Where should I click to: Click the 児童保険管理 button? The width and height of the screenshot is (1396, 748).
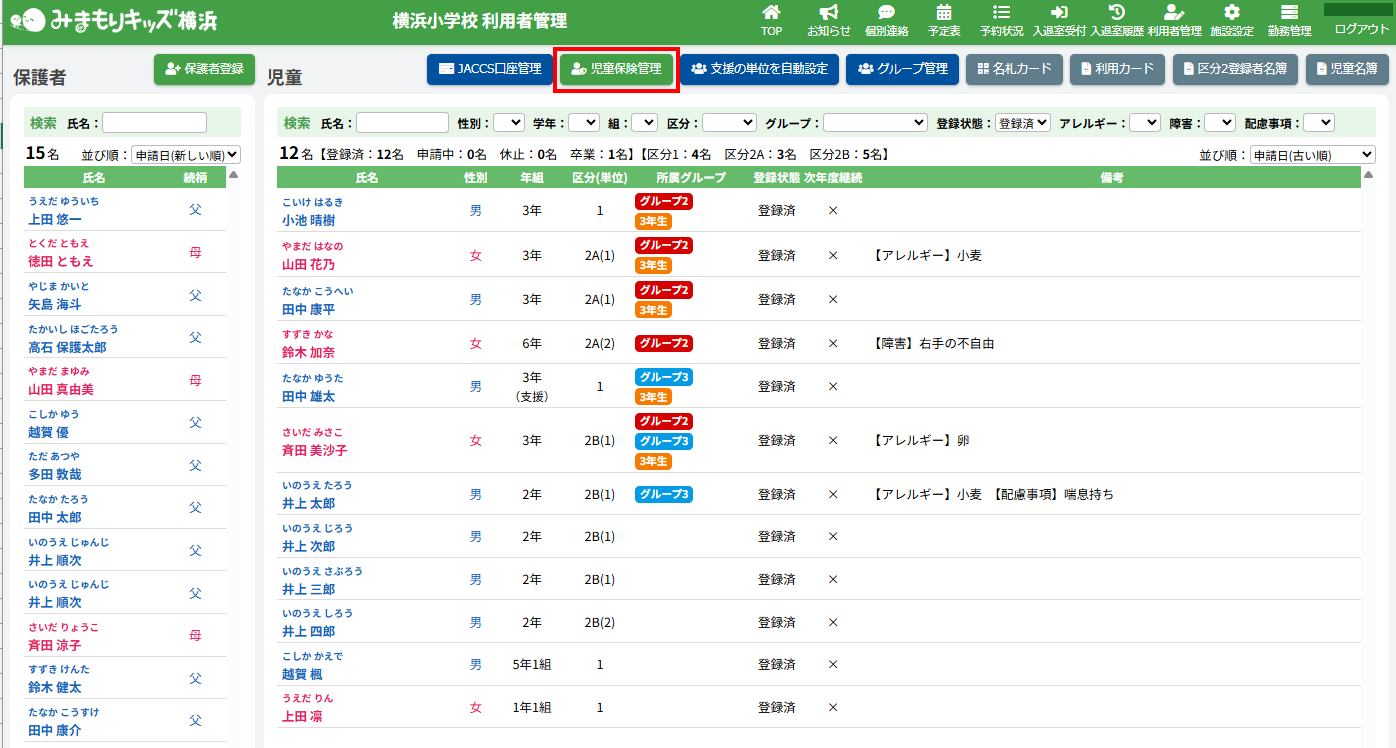coord(616,69)
